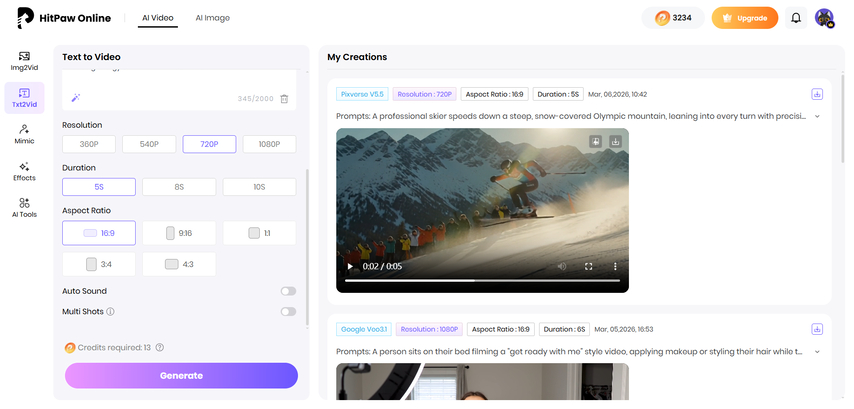854x409 pixels.
Task: Click the Resolution : 720P tag
Action: tap(424, 94)
